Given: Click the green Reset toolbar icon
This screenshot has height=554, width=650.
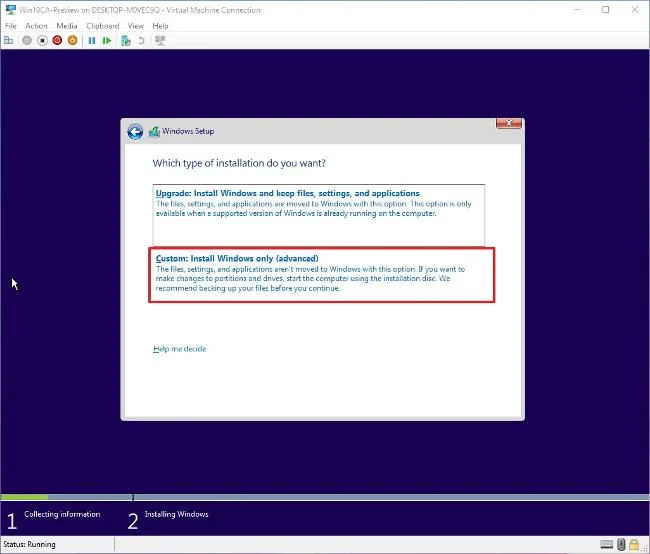Looking at the screenshot, I should (x=107, y=41).
